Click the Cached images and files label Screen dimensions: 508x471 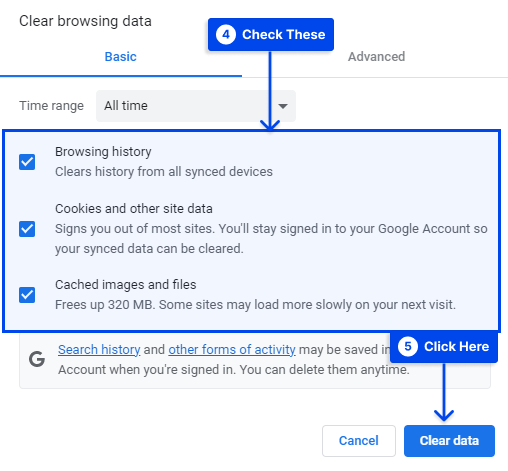tap(126, 285)
